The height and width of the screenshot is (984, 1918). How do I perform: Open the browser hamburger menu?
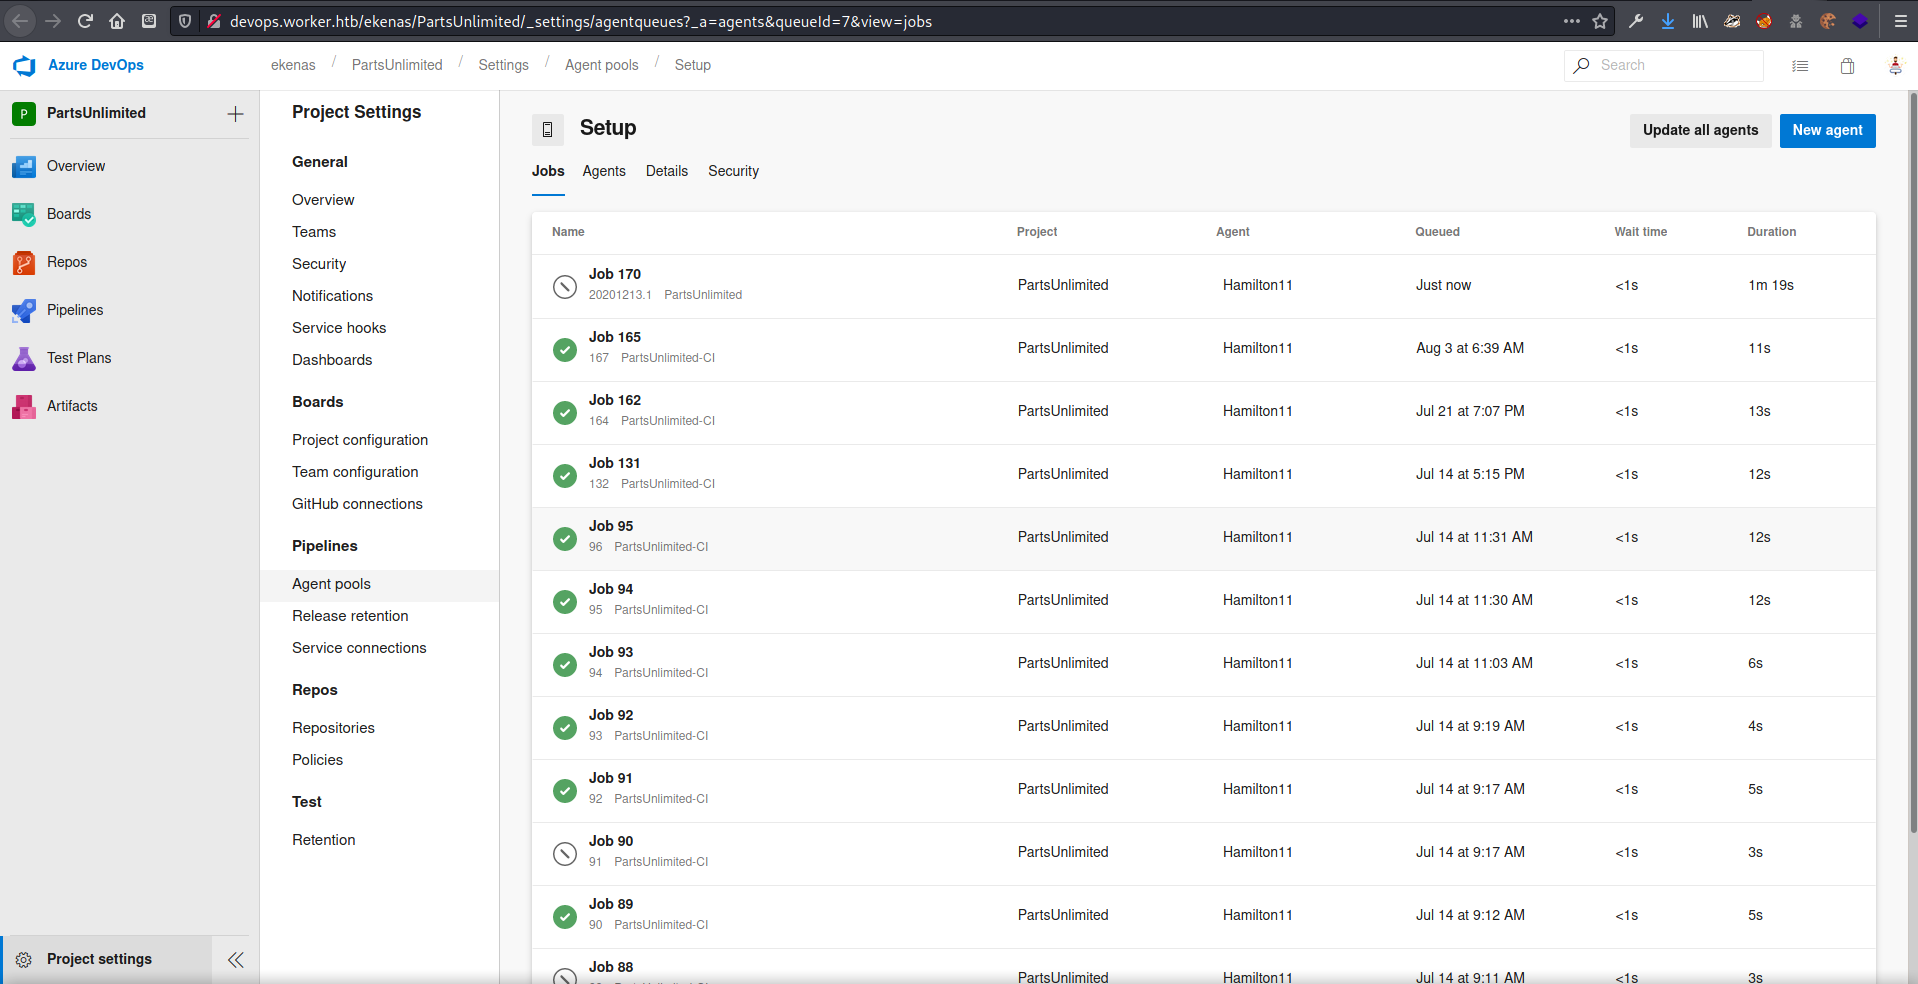pos(1900,21)
